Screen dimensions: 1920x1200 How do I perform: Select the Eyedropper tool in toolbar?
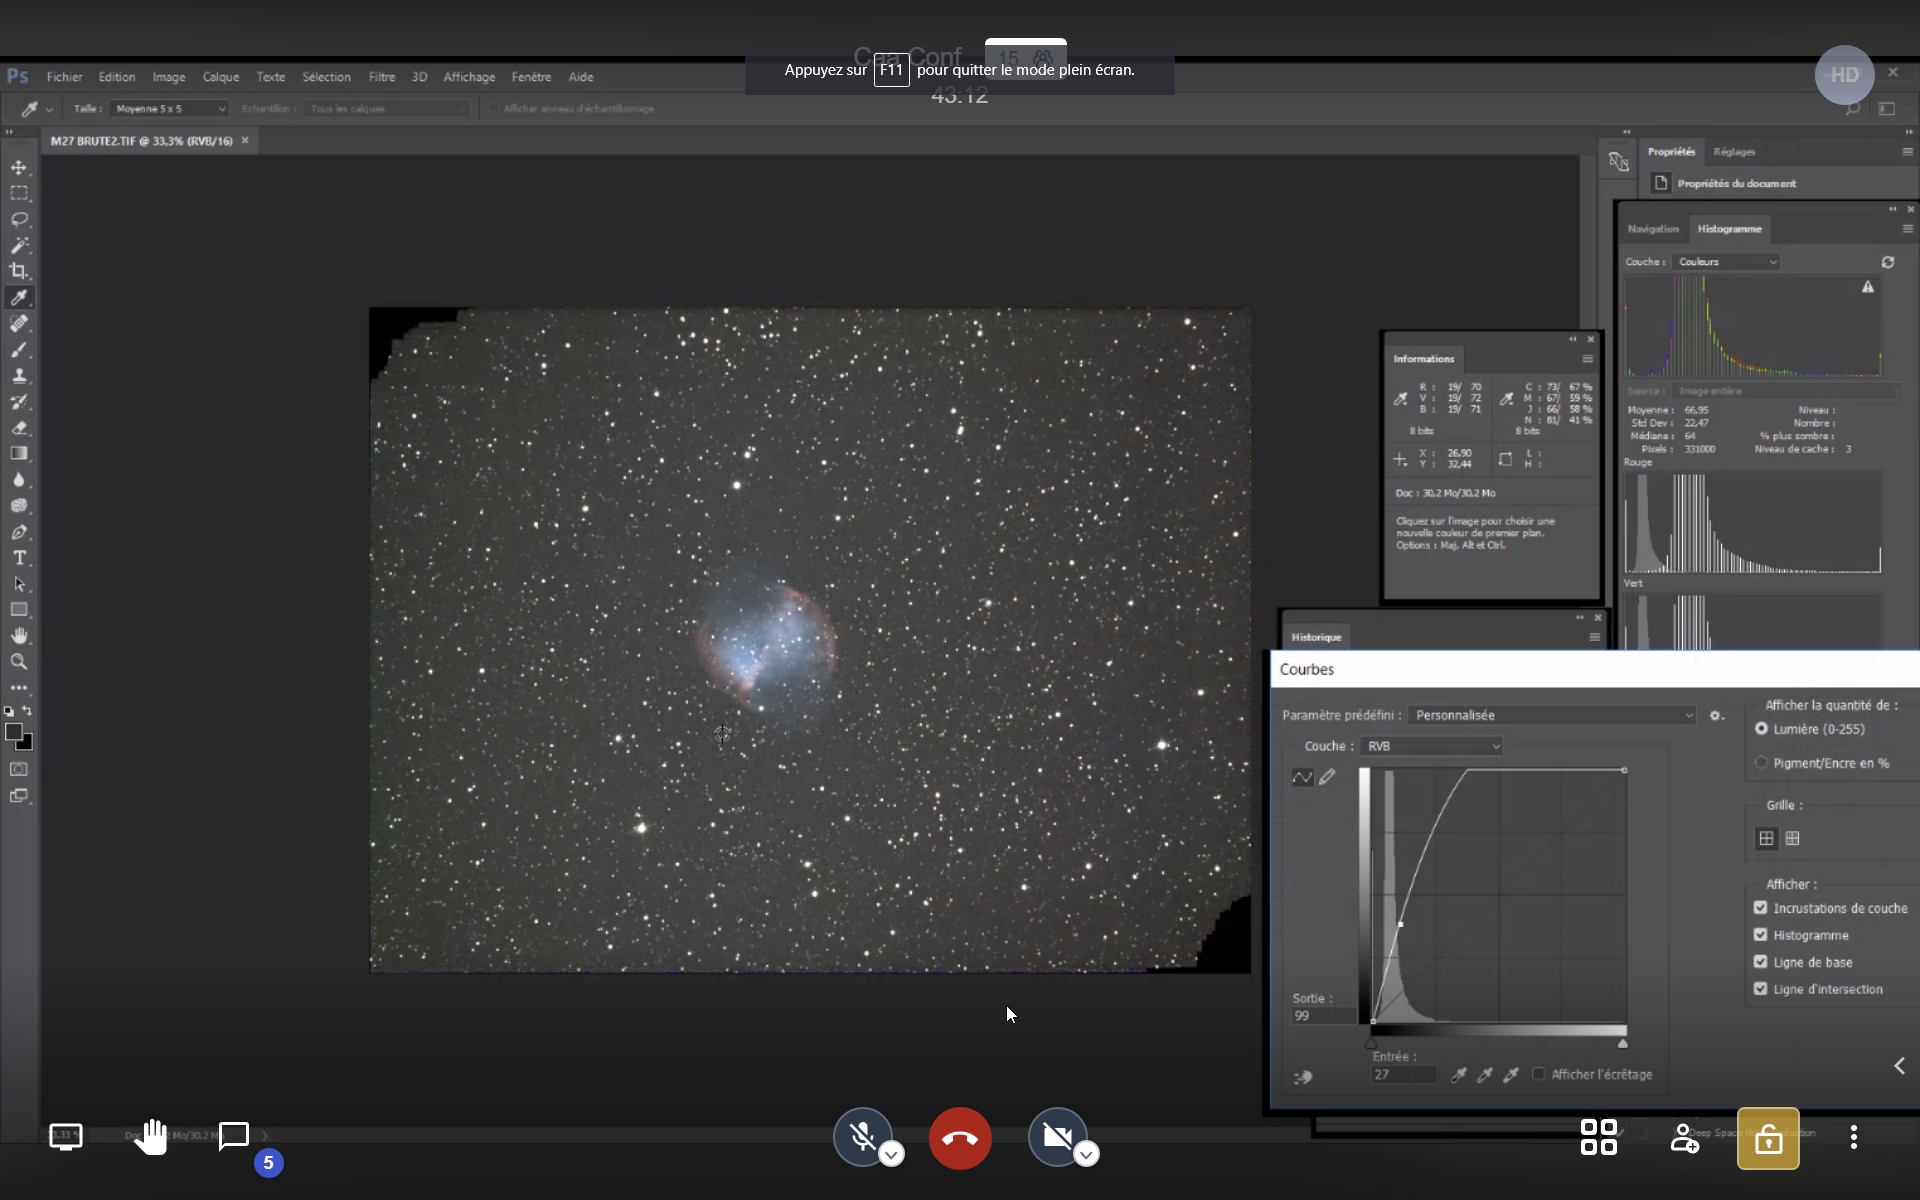point(19,297)
